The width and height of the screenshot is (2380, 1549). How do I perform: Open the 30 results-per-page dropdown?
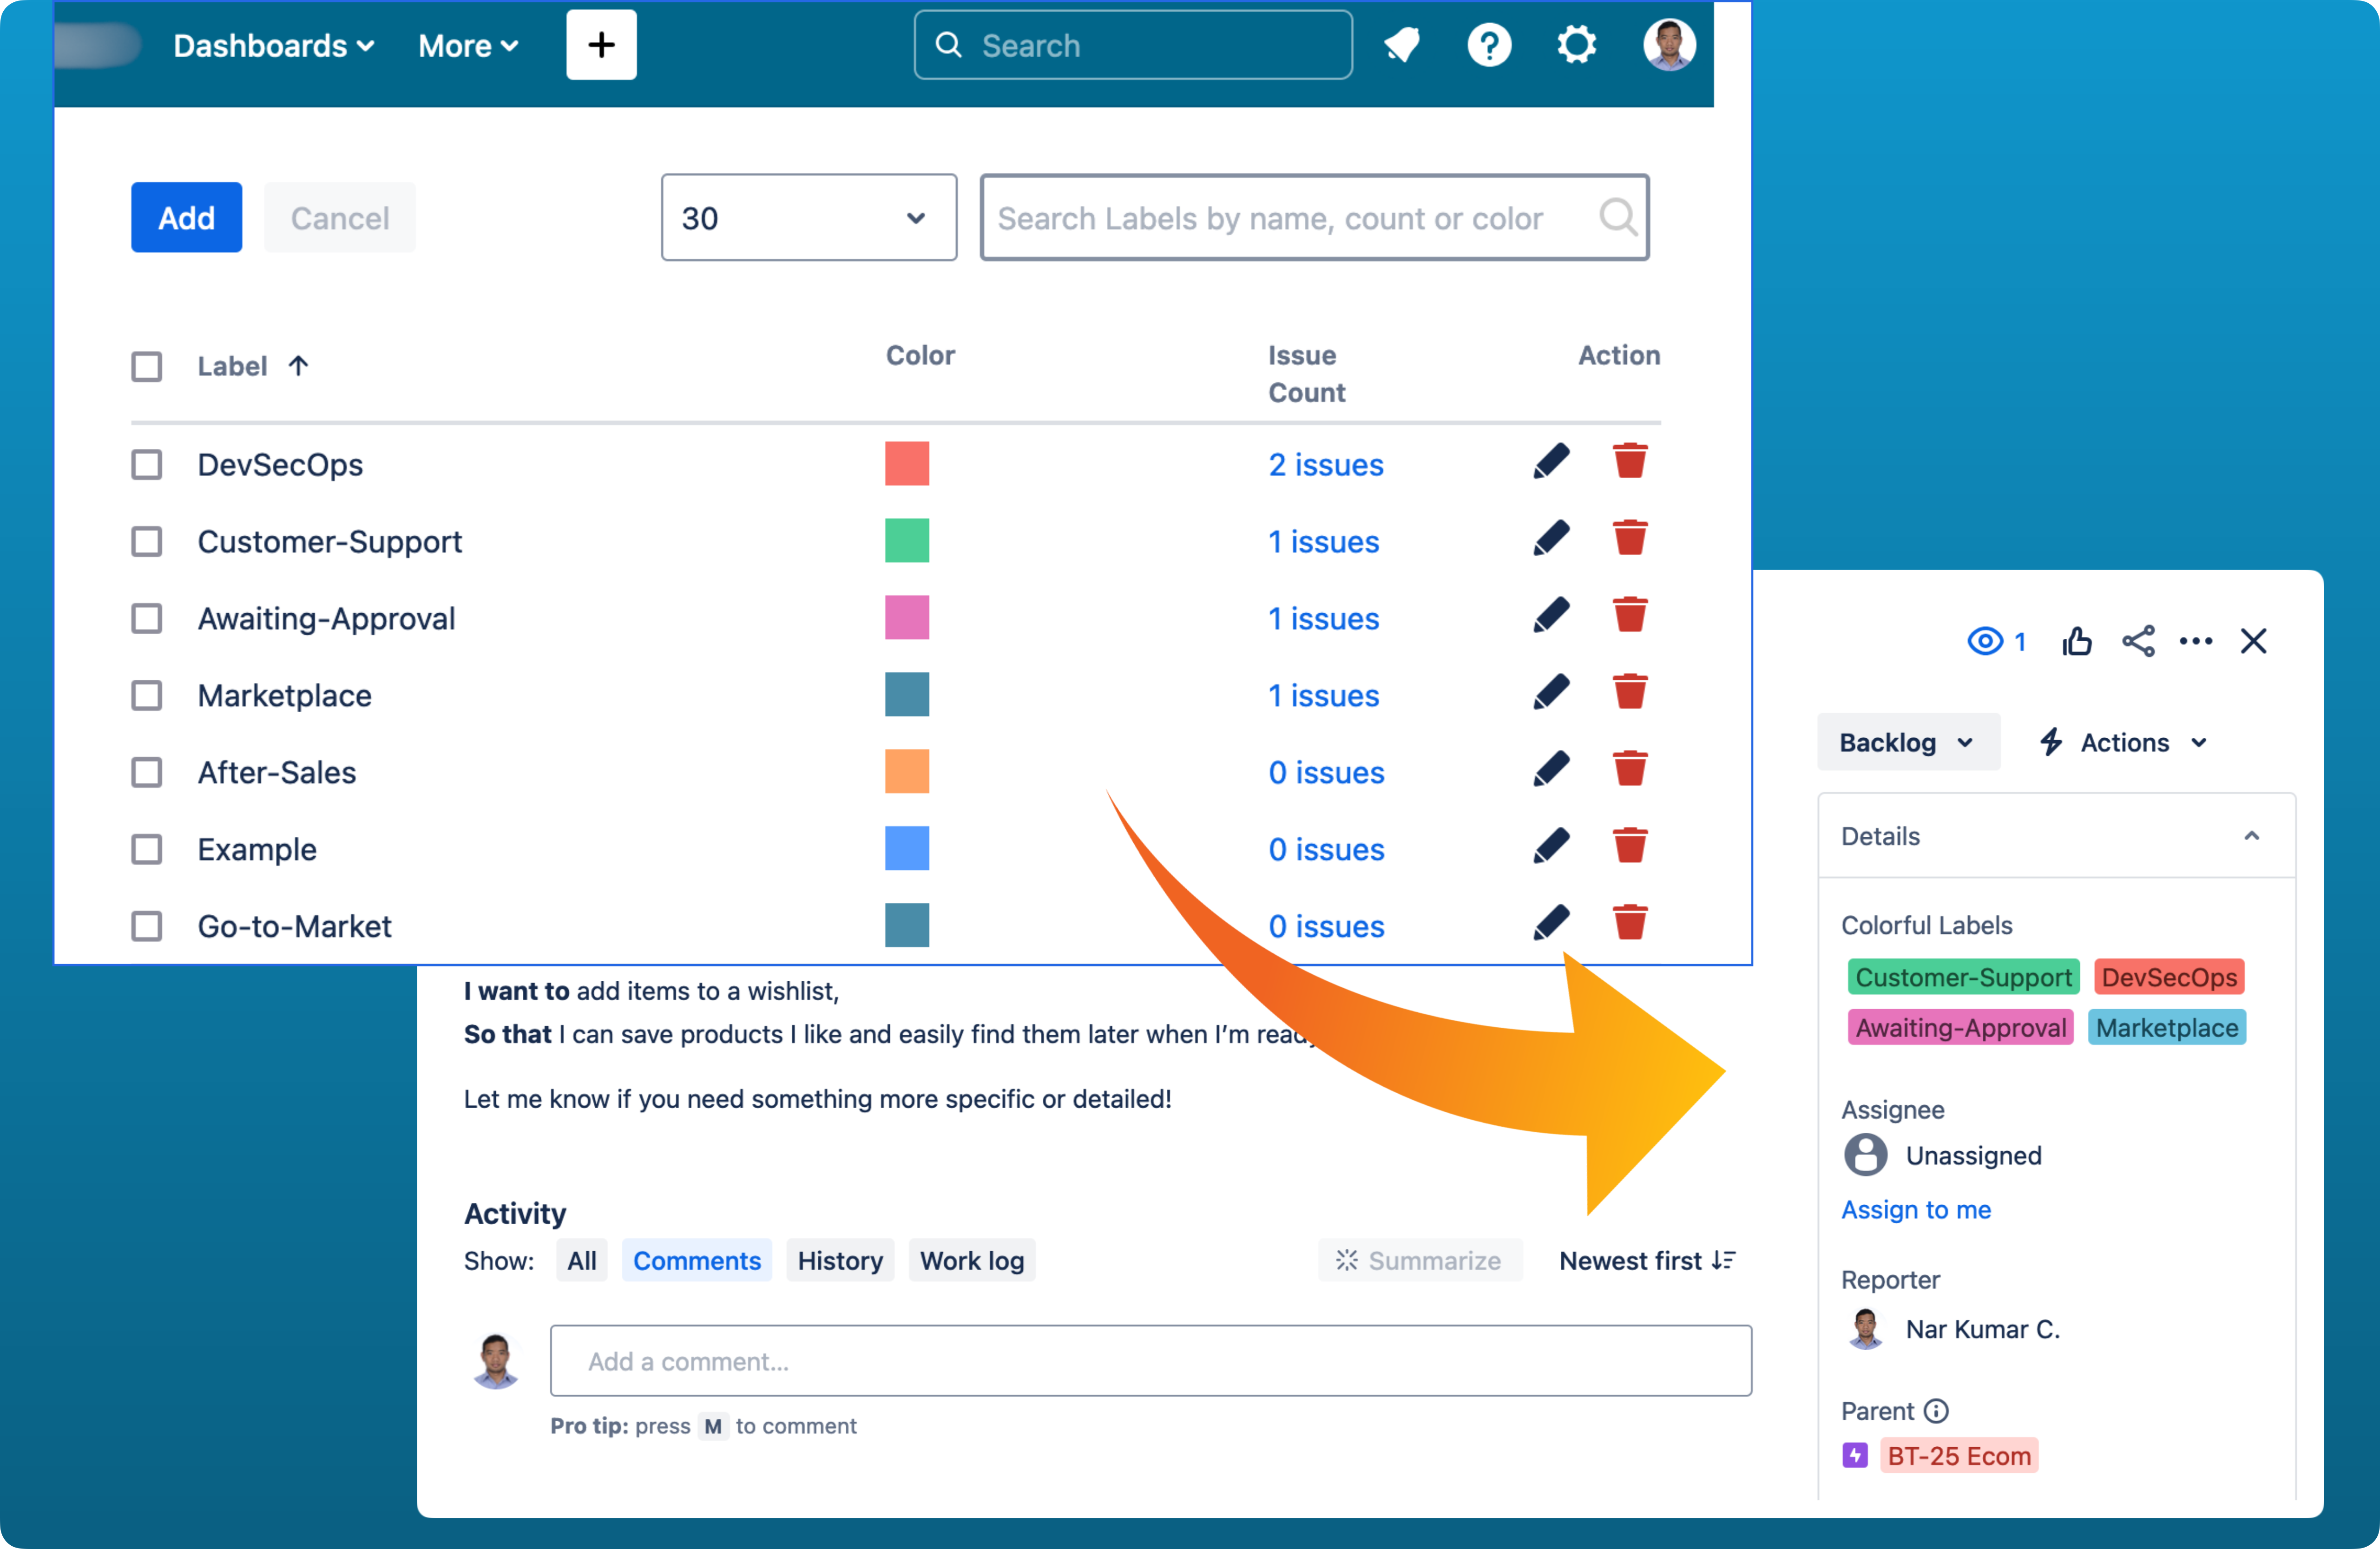tap(808, 217)
